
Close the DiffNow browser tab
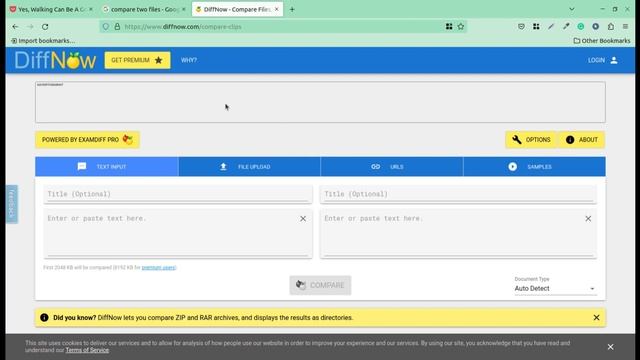pyautogui.click(x=276, y=9)
